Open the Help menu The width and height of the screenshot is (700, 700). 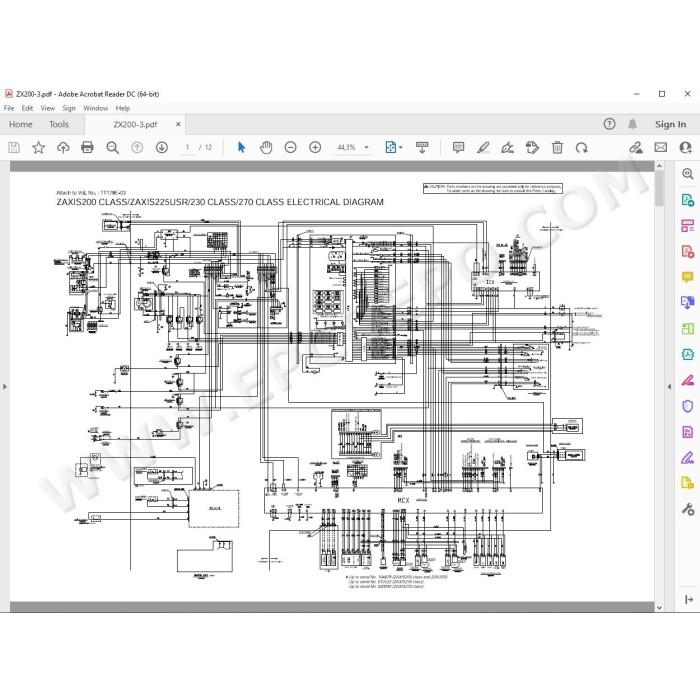[123, 108]
